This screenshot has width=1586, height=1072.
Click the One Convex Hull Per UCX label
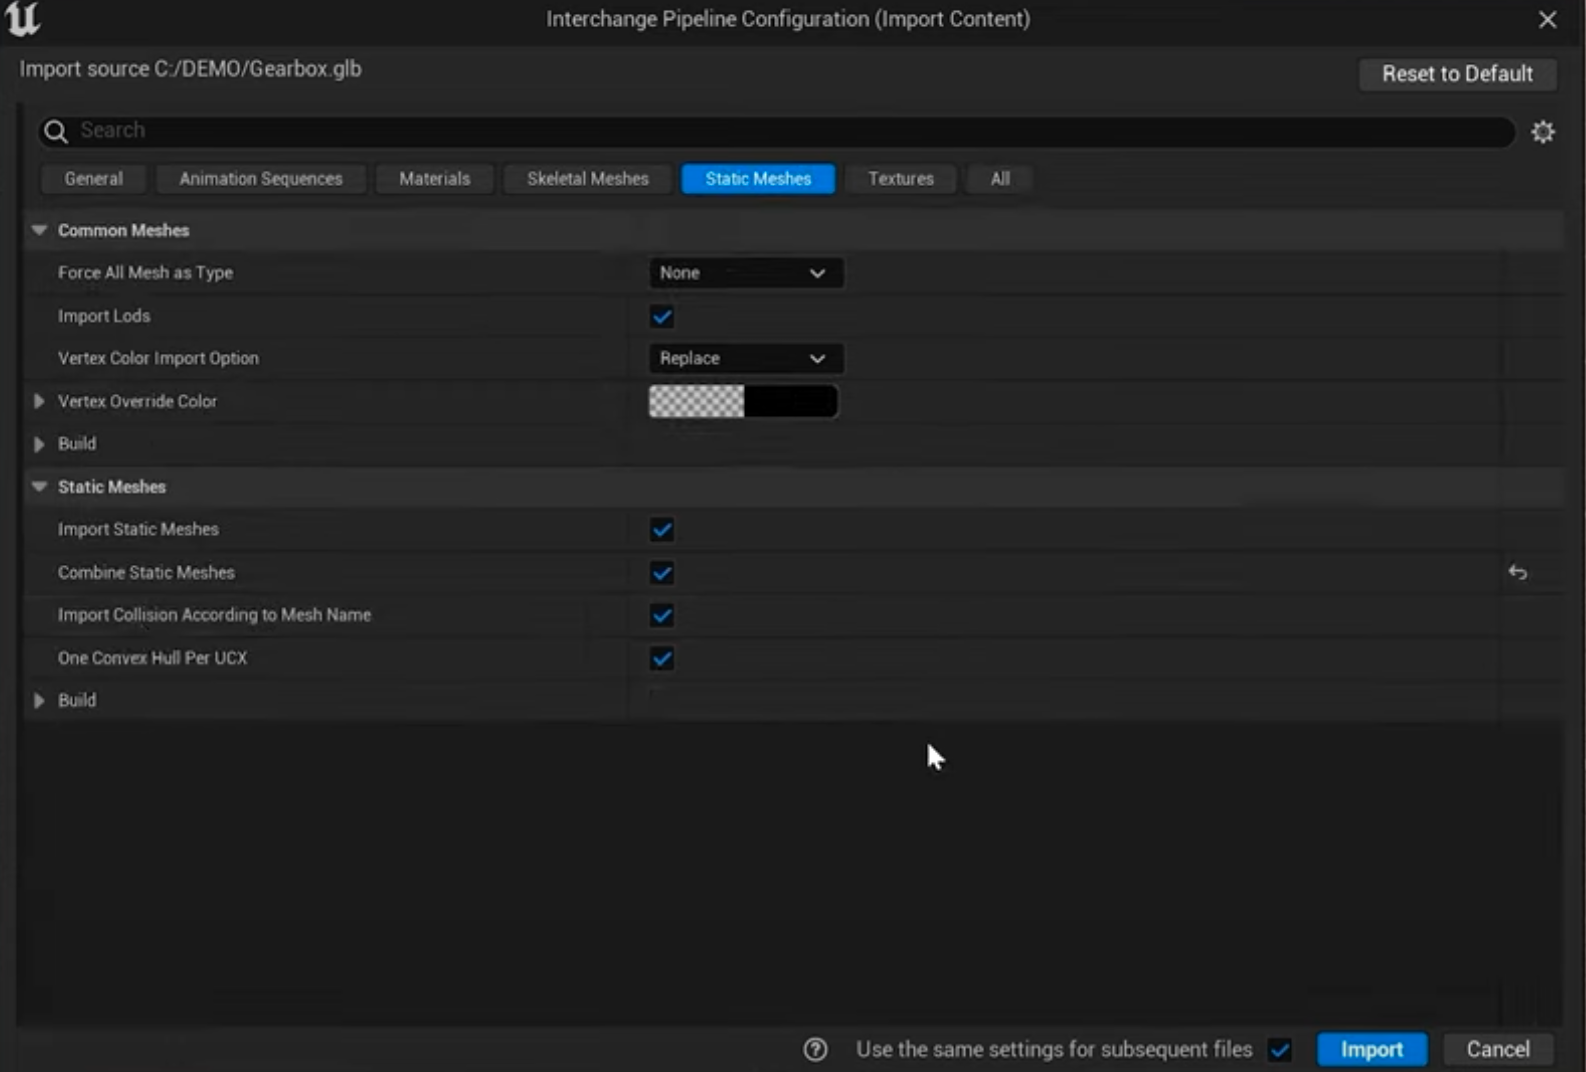pos(152,658)
